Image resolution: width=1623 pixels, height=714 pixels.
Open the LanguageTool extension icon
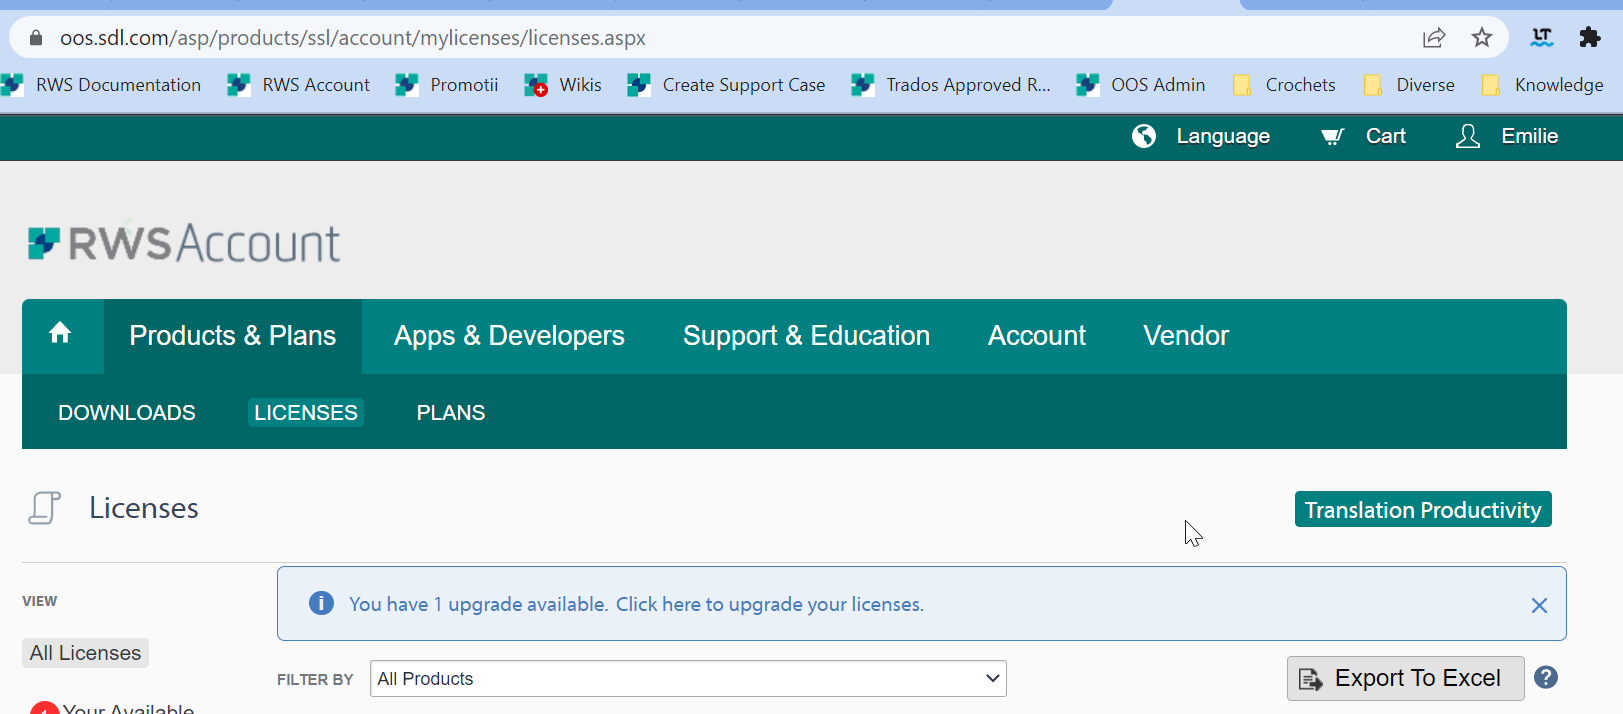pos(1542,38)
